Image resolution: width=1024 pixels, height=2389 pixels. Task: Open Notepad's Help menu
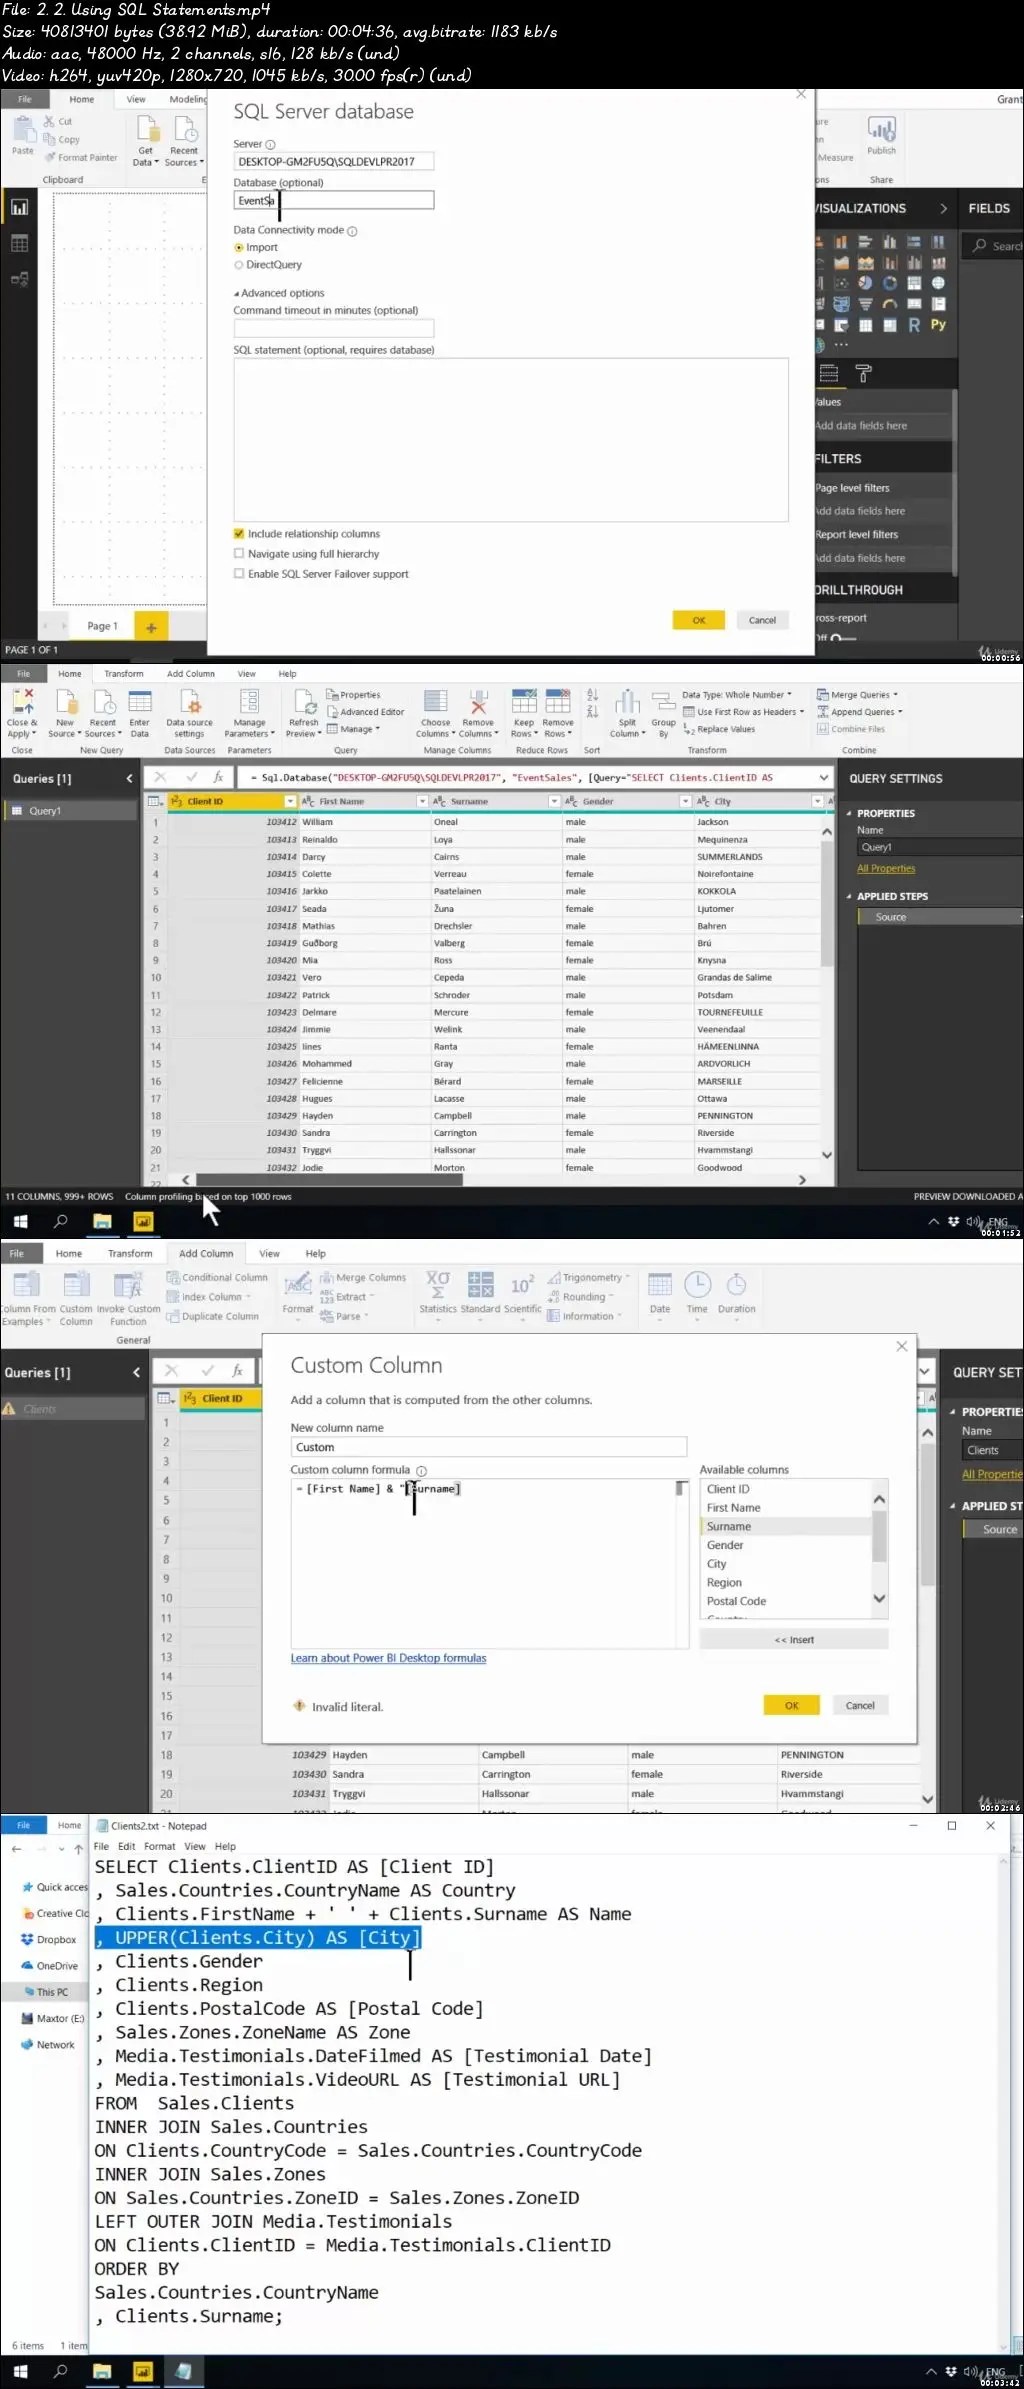click(225, 1846)
